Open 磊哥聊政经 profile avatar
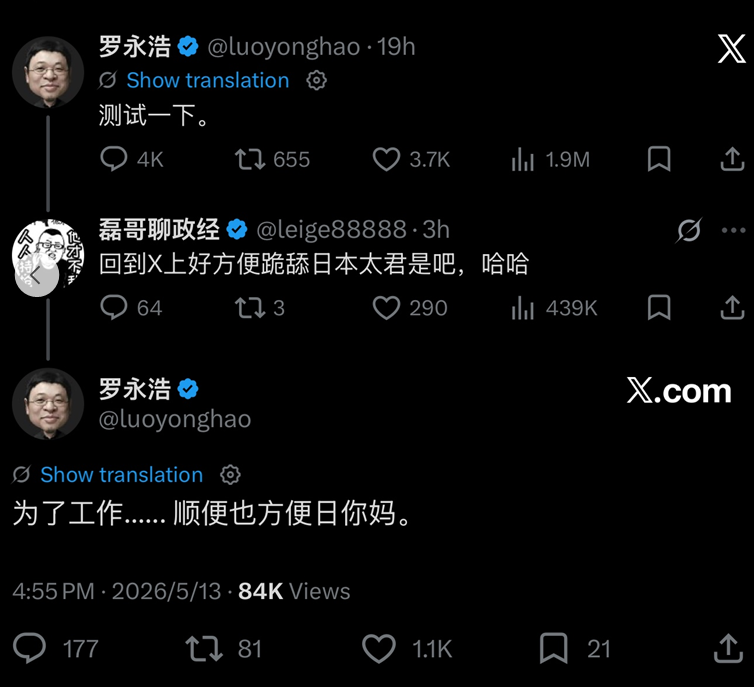The width and height of the screenshot is (754, 687). pos(48,255)
